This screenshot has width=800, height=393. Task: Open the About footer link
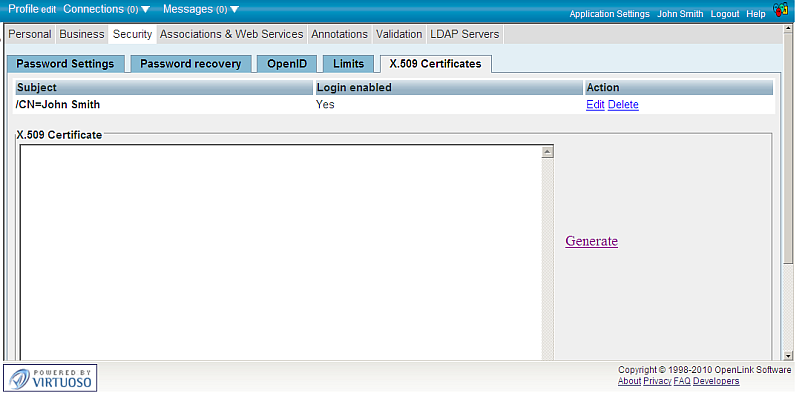(x=629, y=381)
